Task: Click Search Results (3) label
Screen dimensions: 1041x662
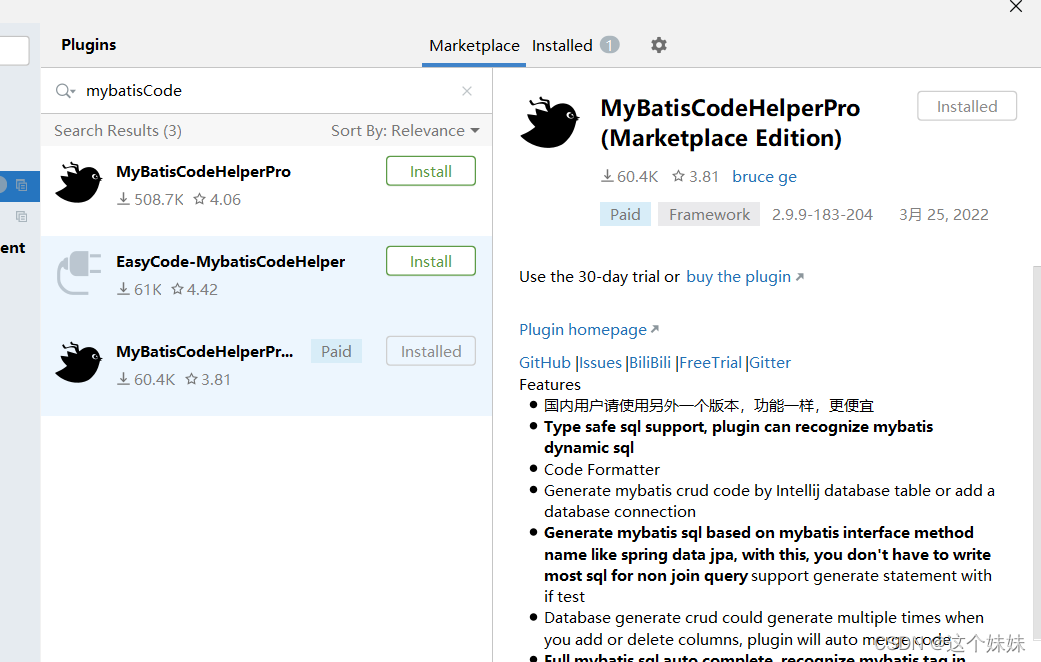Action: 118,131
